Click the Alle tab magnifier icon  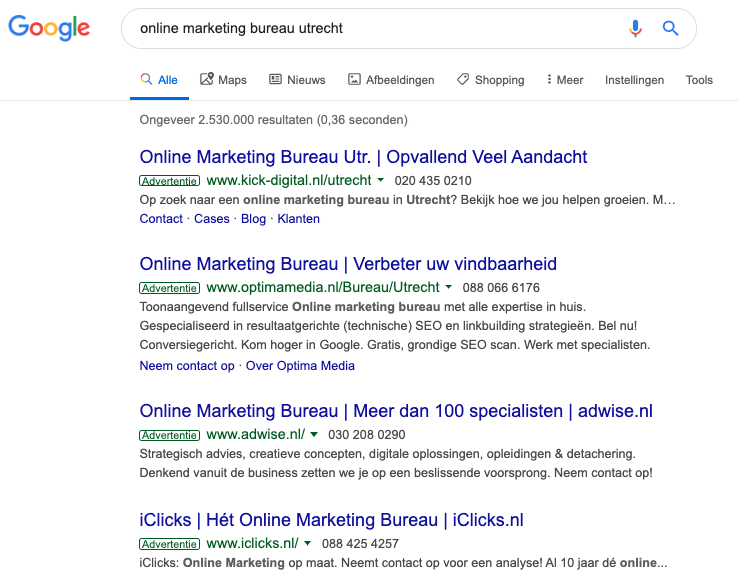coord(146,79)
